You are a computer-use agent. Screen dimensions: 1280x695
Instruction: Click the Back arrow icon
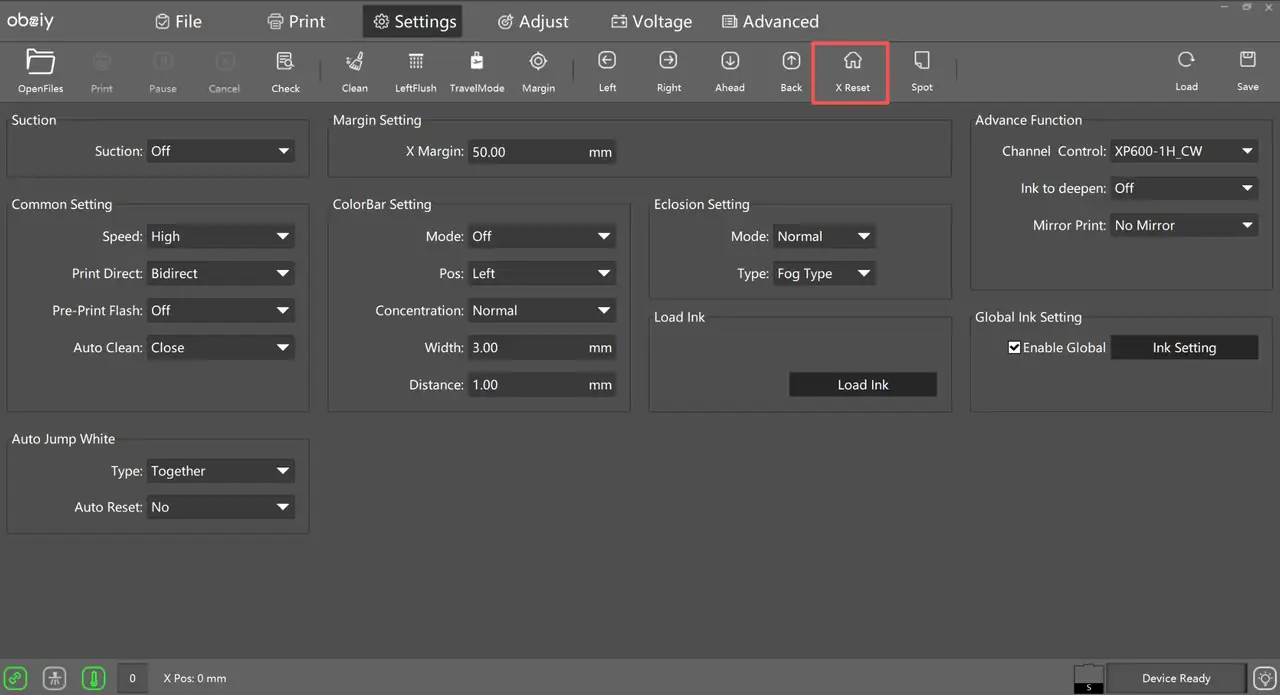[791, 61]
